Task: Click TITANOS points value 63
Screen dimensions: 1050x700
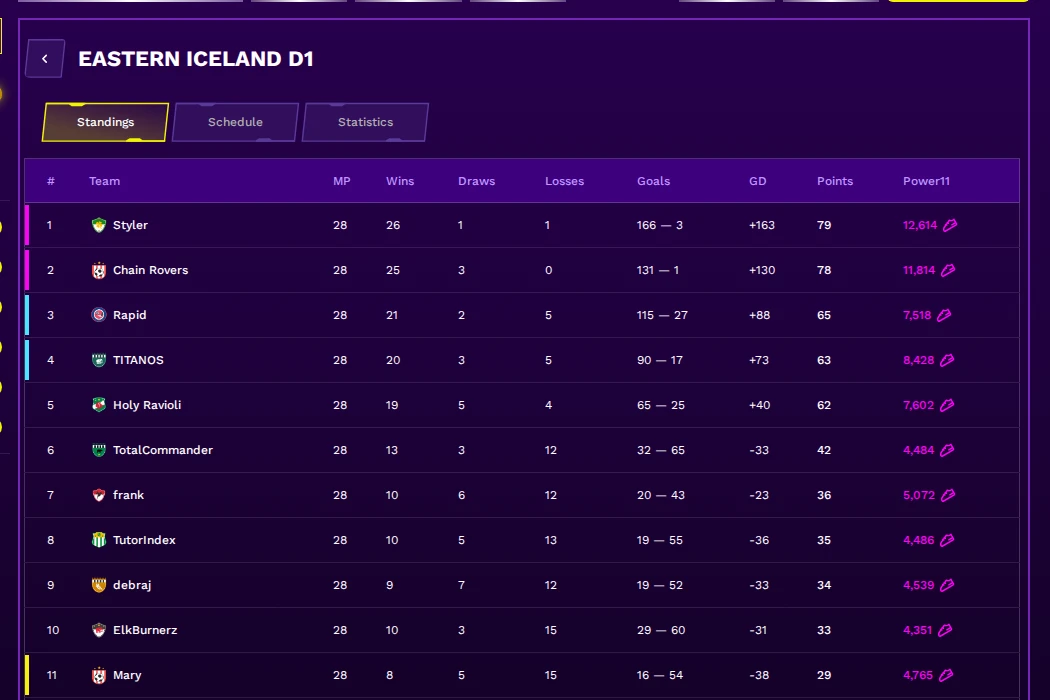Action: (824, 360)
